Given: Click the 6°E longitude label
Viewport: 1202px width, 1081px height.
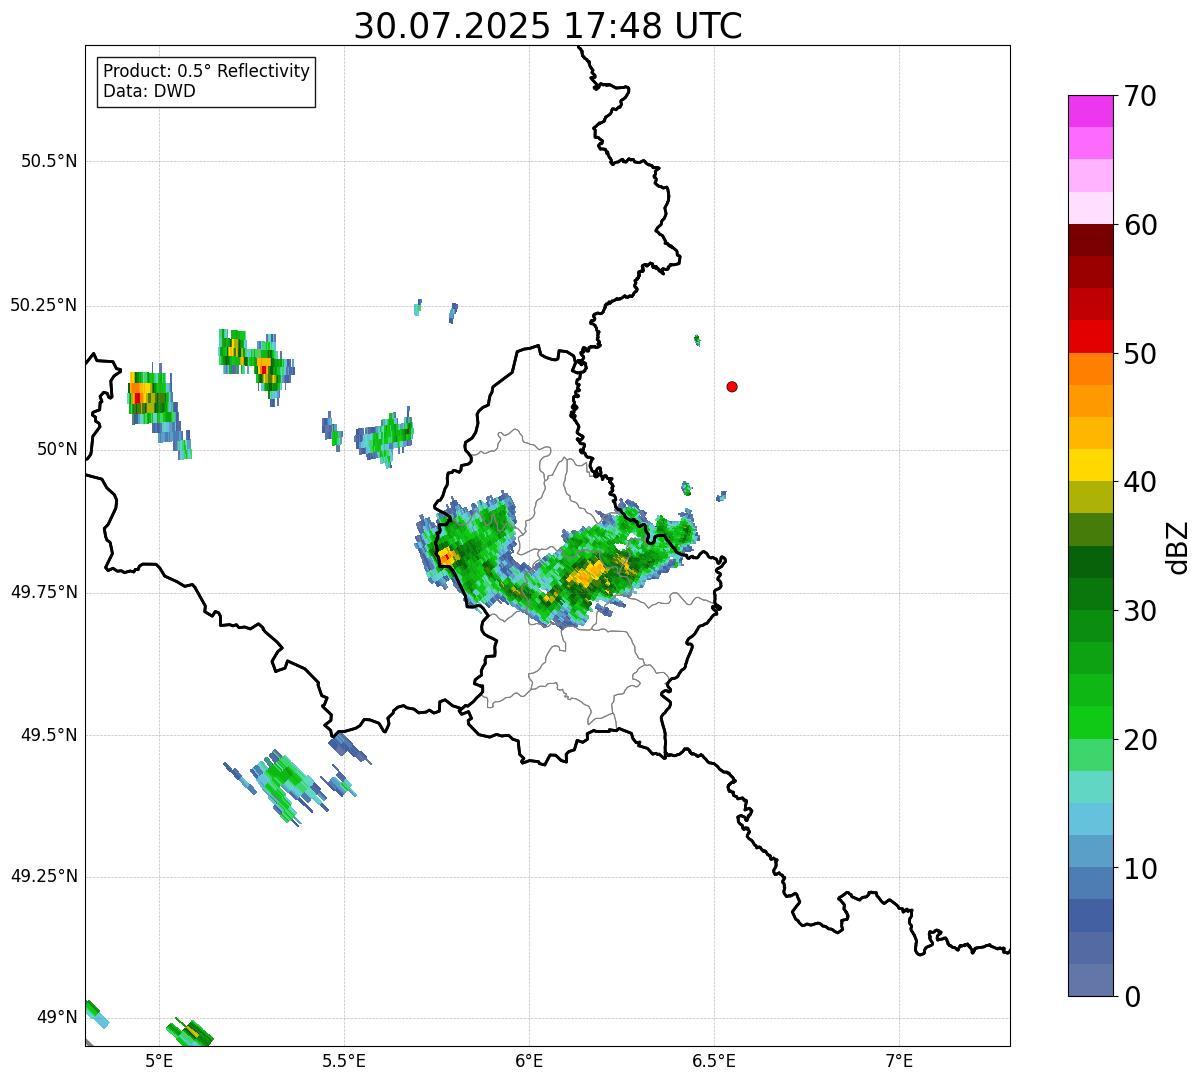Looking at the screenshot, I should [x=529, y=1061].
